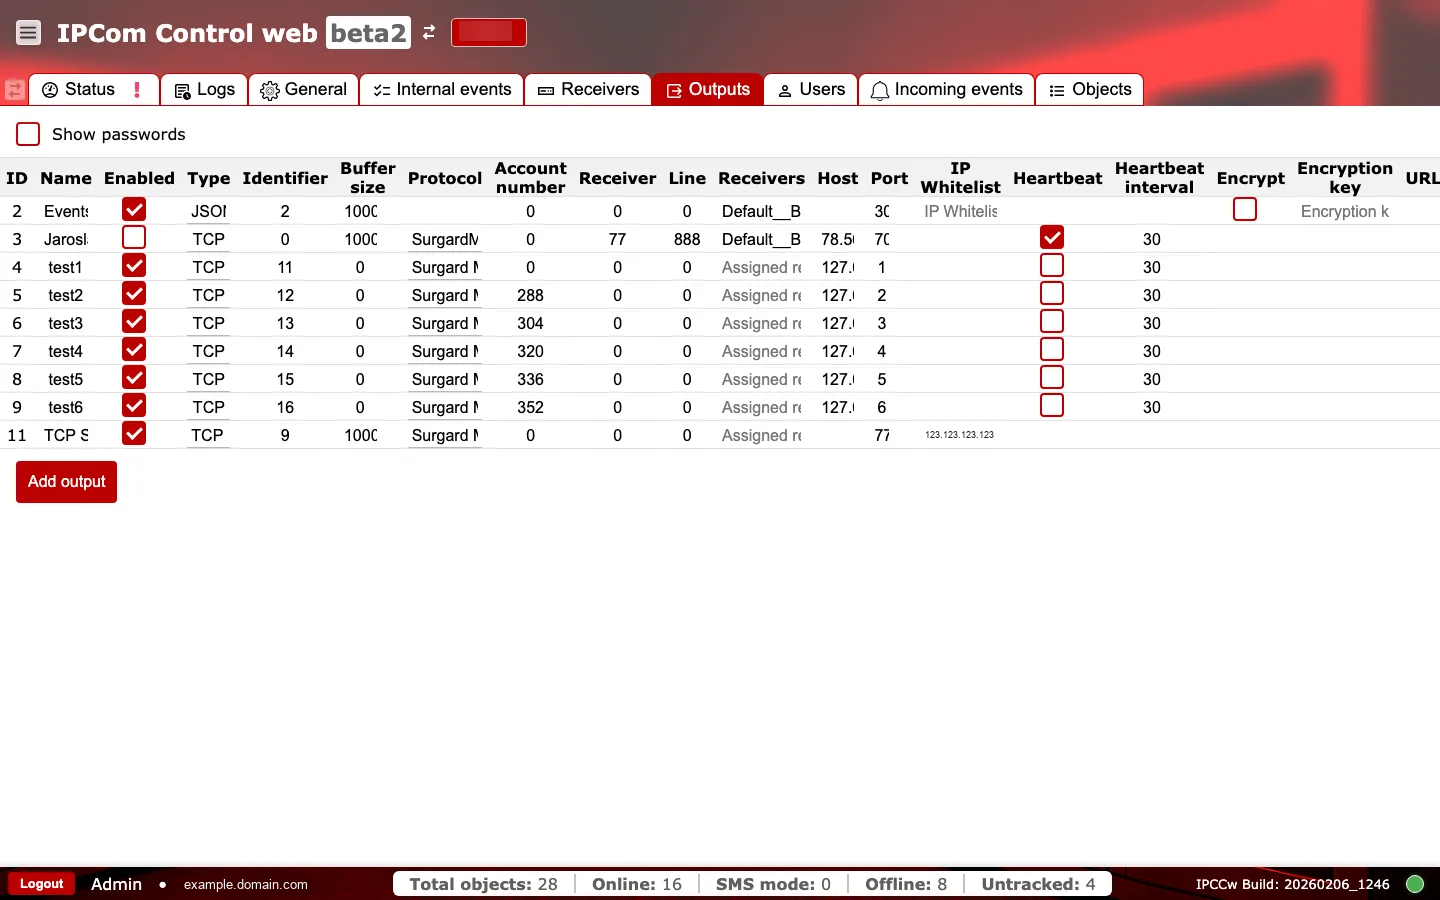
Task: Click the sync arrows icon beside beta2
Action: pos(429,32)
